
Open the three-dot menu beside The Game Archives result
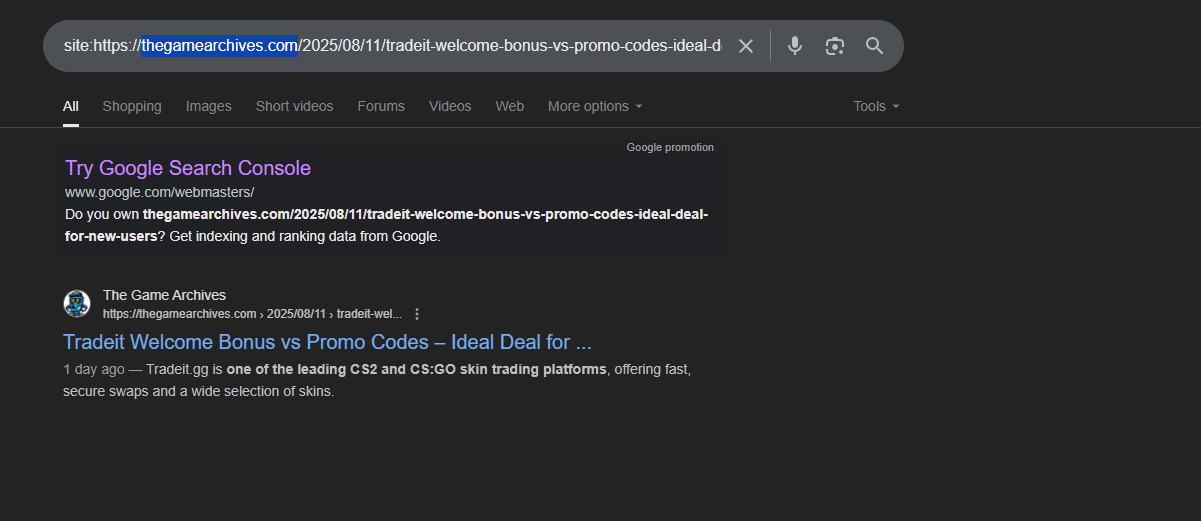[x=417, y=314]
